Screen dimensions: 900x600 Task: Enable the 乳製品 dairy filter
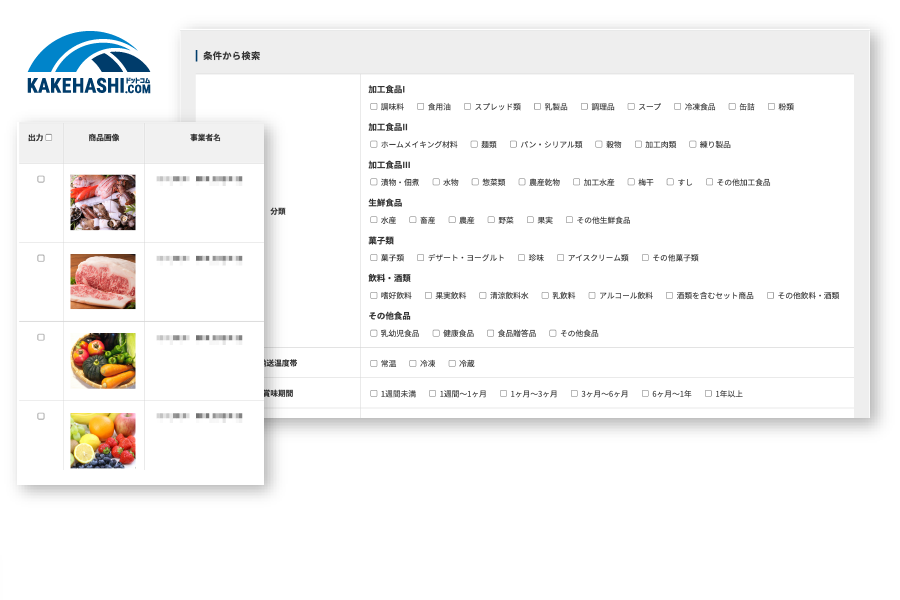click(537, 106)
